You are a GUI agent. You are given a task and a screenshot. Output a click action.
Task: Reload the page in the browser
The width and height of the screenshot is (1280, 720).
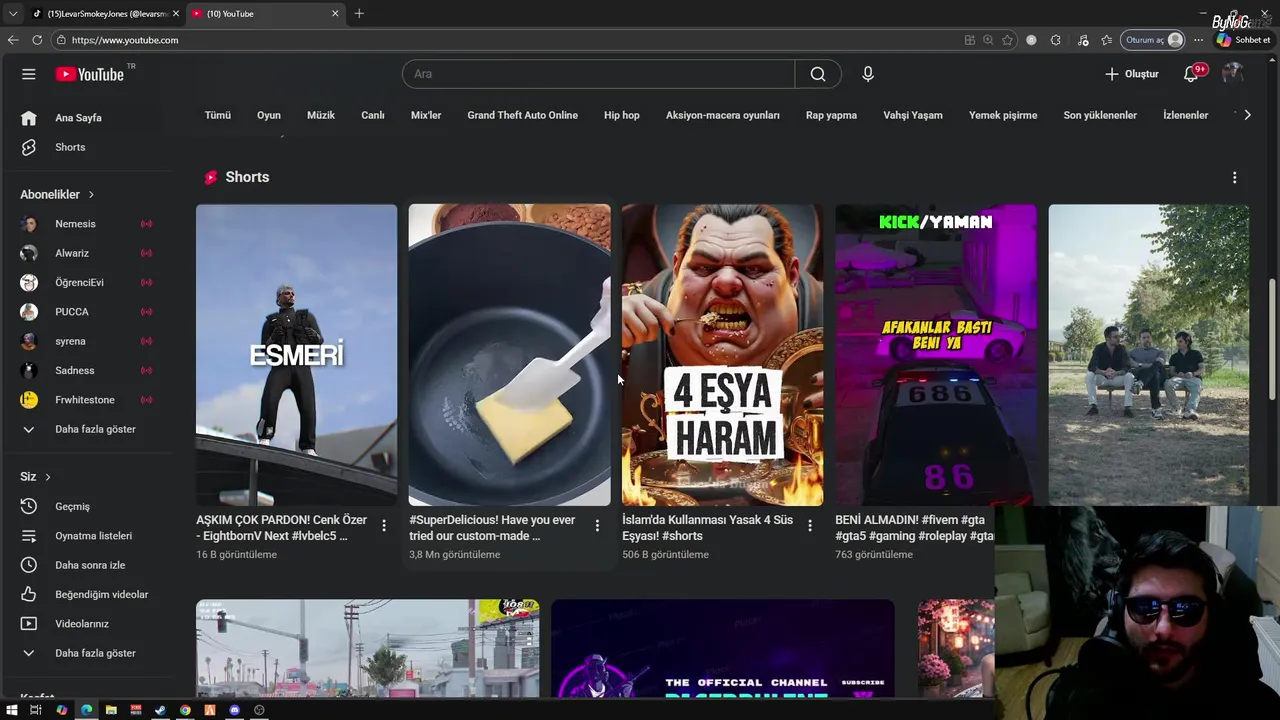tap(37, 40)
